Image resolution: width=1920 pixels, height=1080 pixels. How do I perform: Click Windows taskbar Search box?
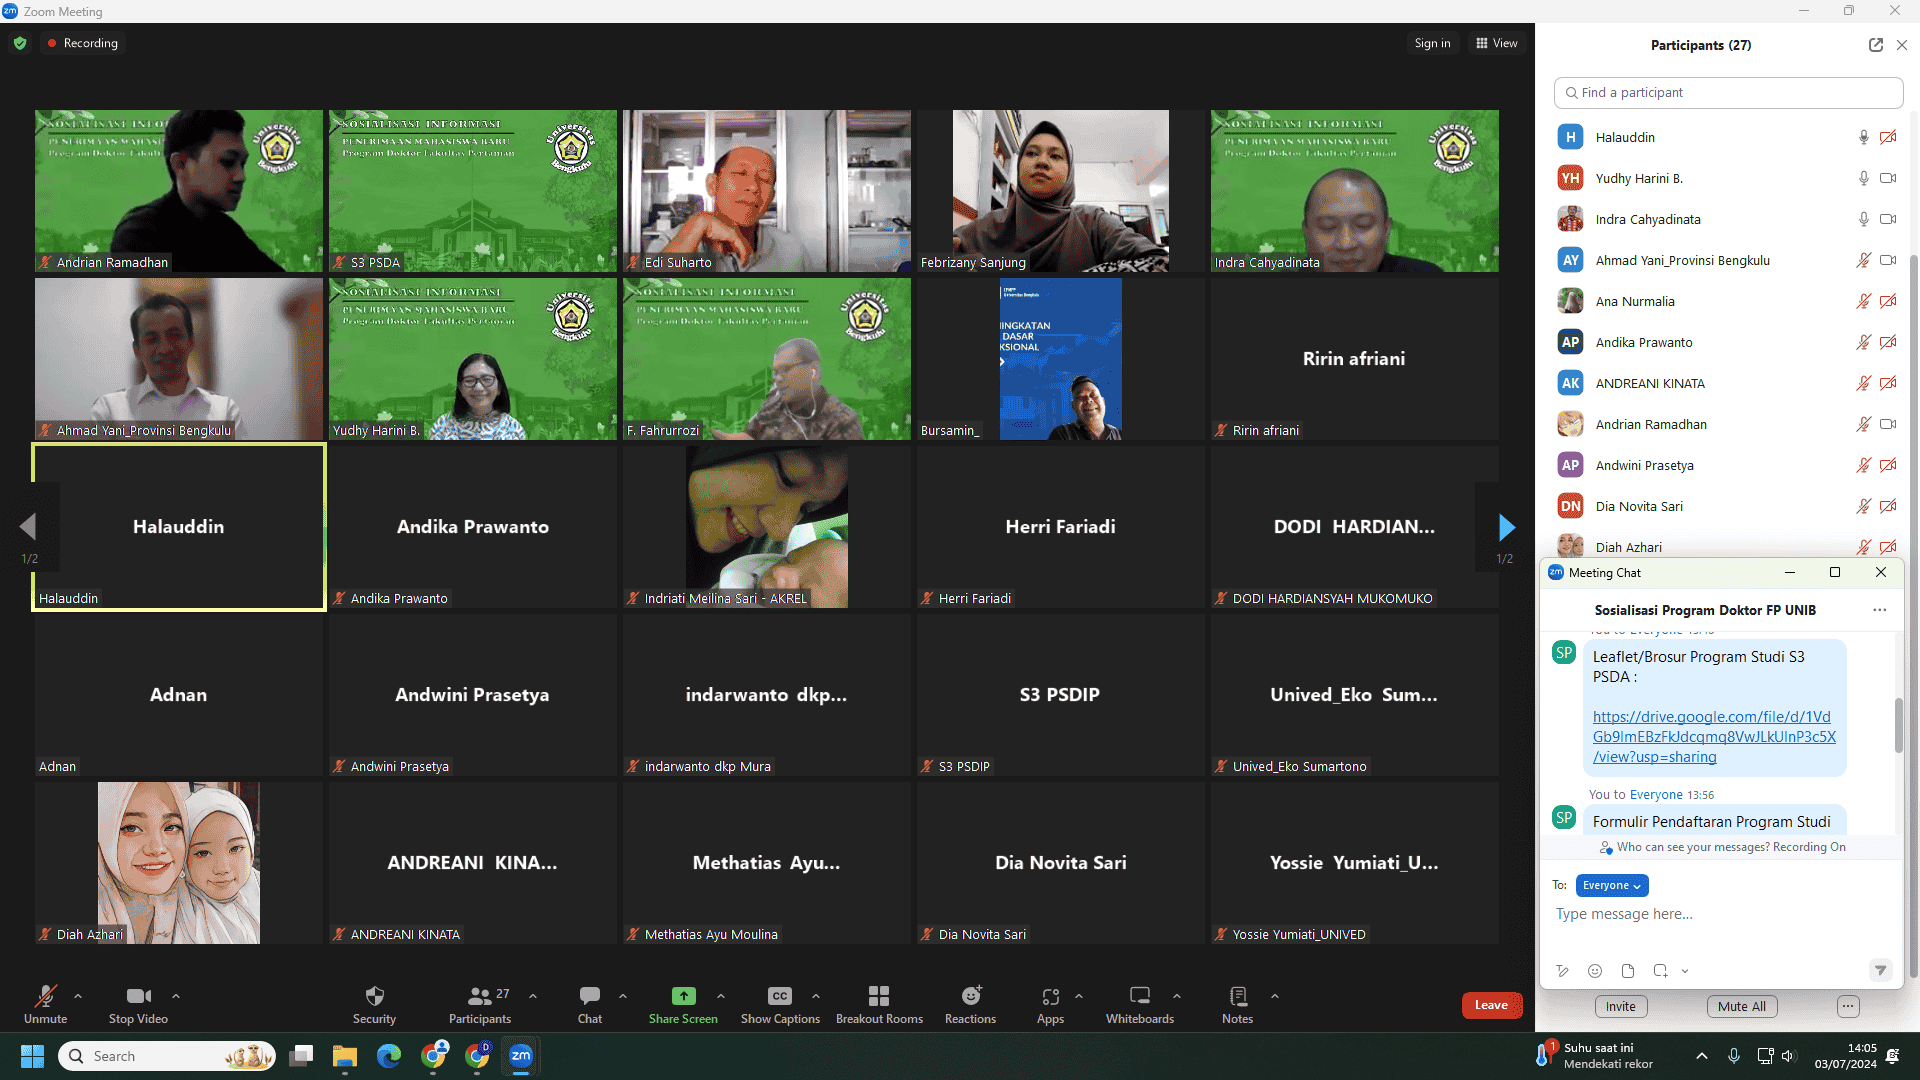(167, 1056)
